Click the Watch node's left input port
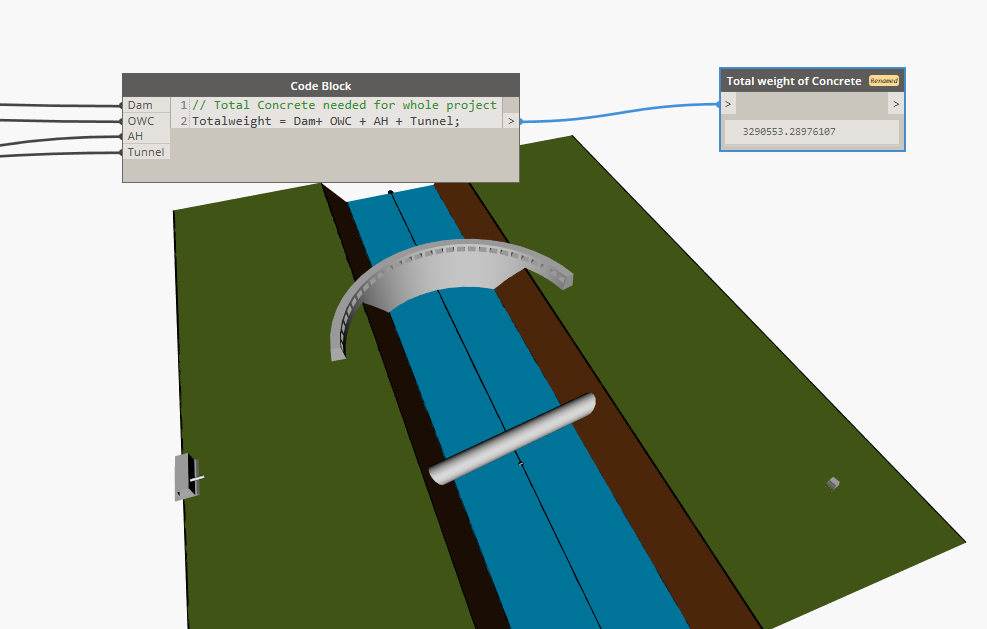987x629 pixels. [728, 104]
